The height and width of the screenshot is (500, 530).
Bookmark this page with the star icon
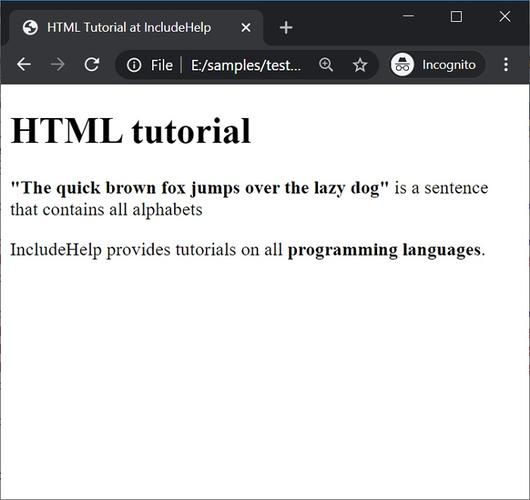[360, 65]
